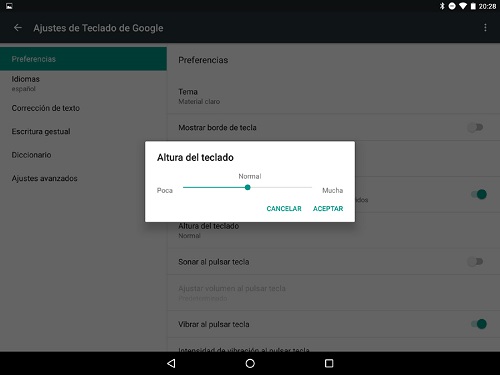Viewport: 500px width, 375px height.
Task: Click the Normal label above slider
Action: [250, 176]
